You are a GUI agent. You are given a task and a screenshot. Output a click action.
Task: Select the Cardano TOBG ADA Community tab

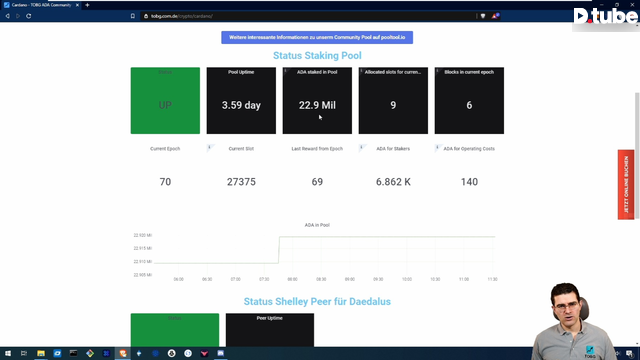coord(41,5)
